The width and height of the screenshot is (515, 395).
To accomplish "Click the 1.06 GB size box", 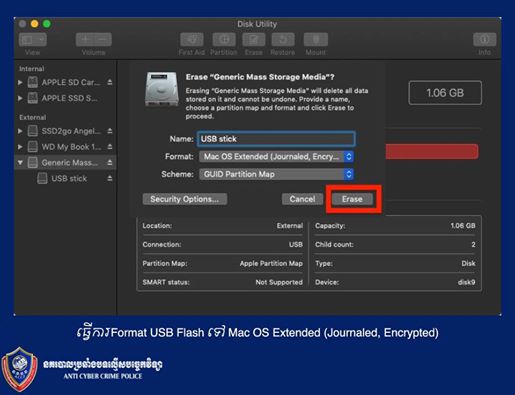I will pos(445,93).
